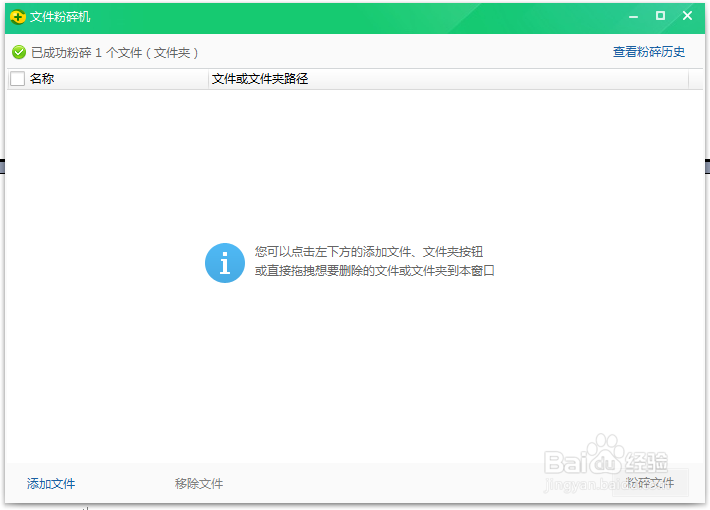
Task: Open 查看粉碎历史 link
Action: (x=648, y=52)
